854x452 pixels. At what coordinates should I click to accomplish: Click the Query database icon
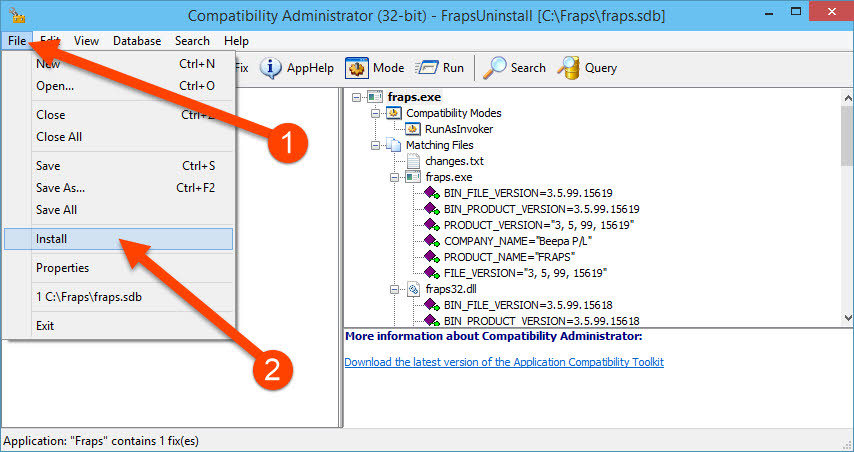pos(569,68)
